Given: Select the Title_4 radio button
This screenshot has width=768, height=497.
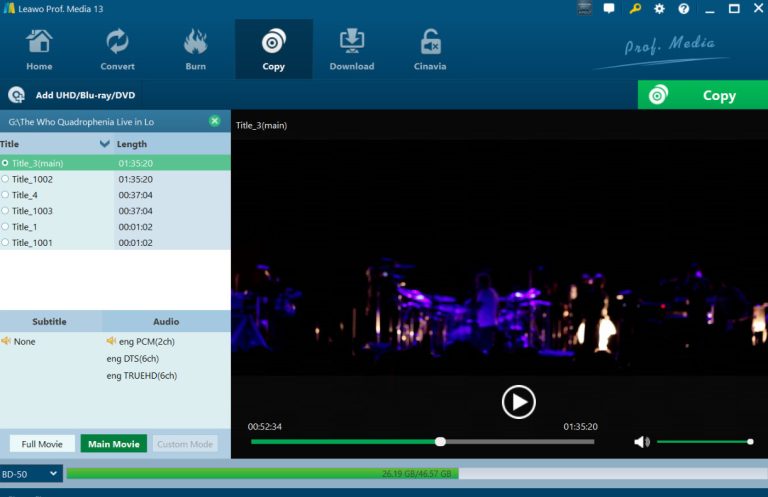Looking at the screenshot, I should [x=5, y=195].
